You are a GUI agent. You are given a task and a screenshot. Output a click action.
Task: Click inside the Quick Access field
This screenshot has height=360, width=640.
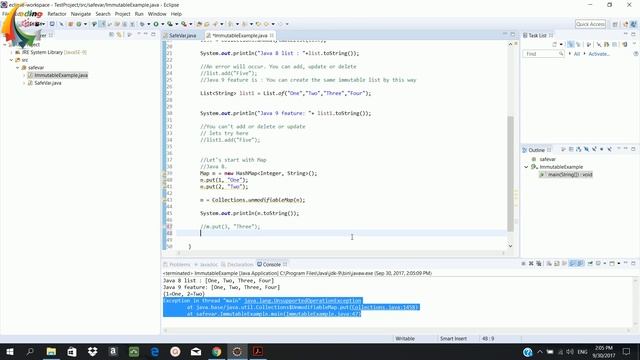point(590,24)
